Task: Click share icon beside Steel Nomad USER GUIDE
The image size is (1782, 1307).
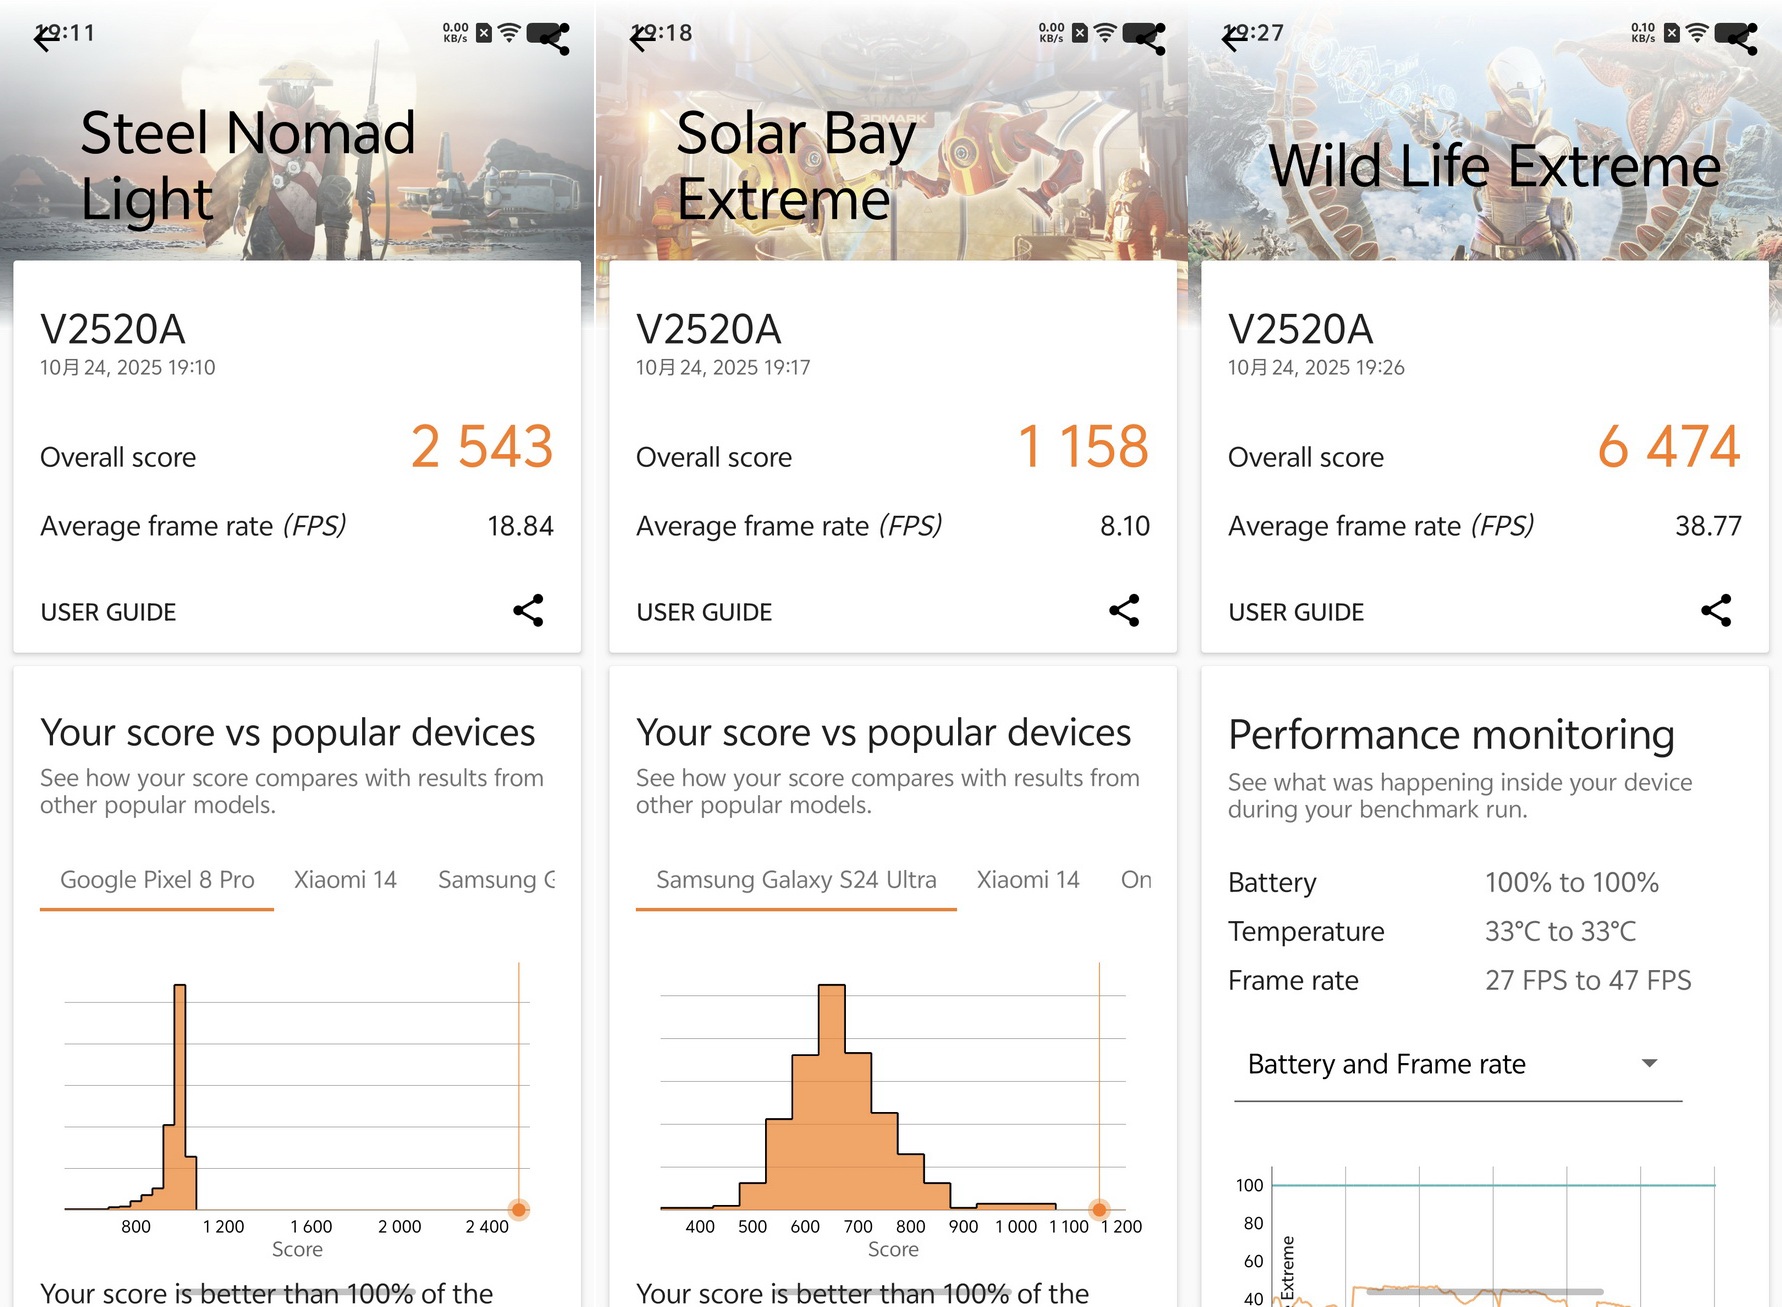Action: click(x=528, y=610)
